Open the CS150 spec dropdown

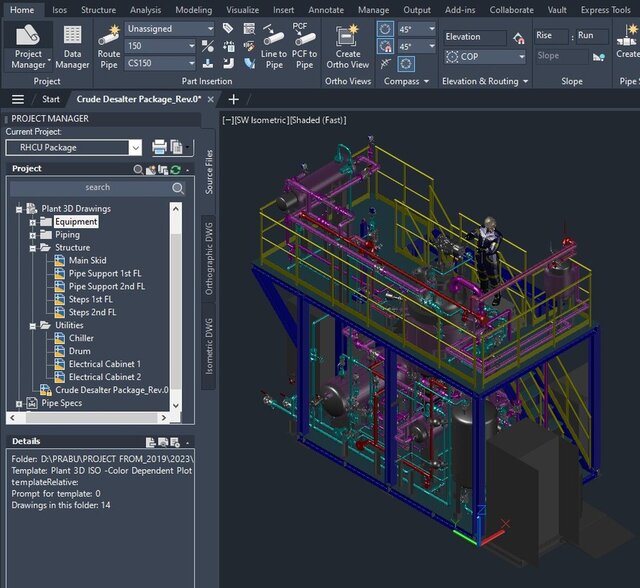point(160,63)
